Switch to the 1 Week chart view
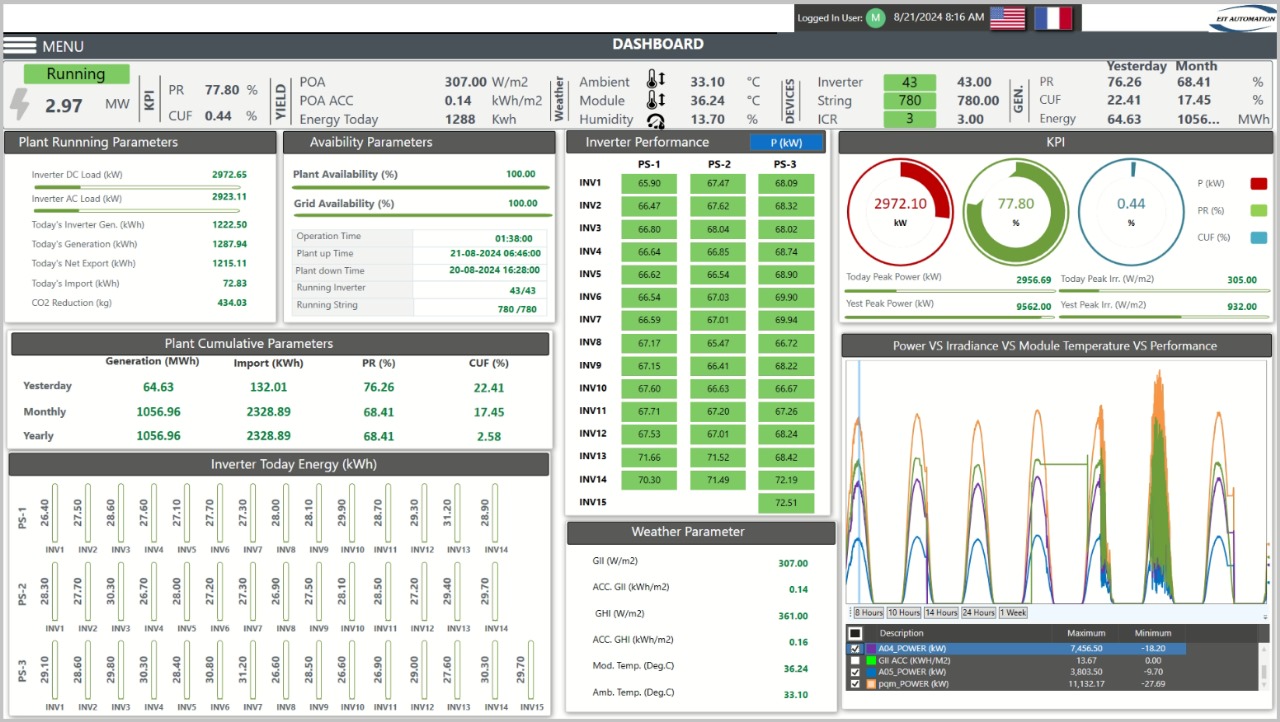 (x=1013, y=612)
